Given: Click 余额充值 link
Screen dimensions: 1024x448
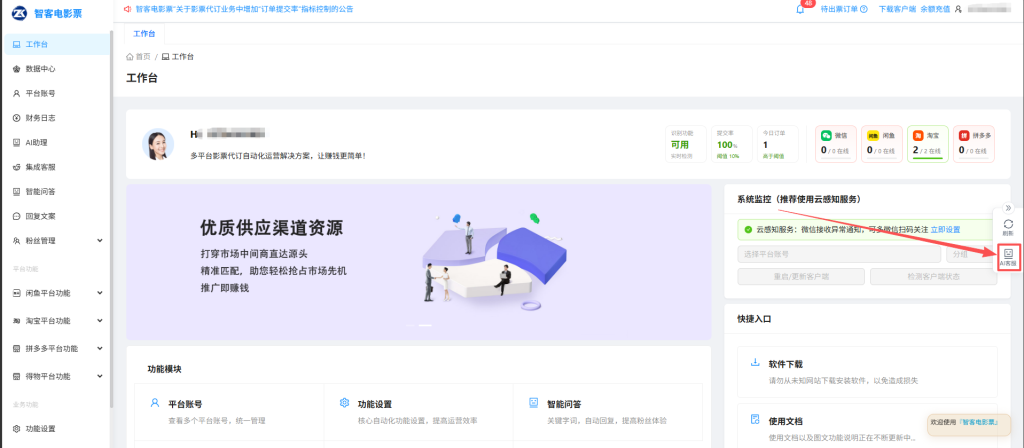Looking at the screenshot, I should click(x=935, y=9).
